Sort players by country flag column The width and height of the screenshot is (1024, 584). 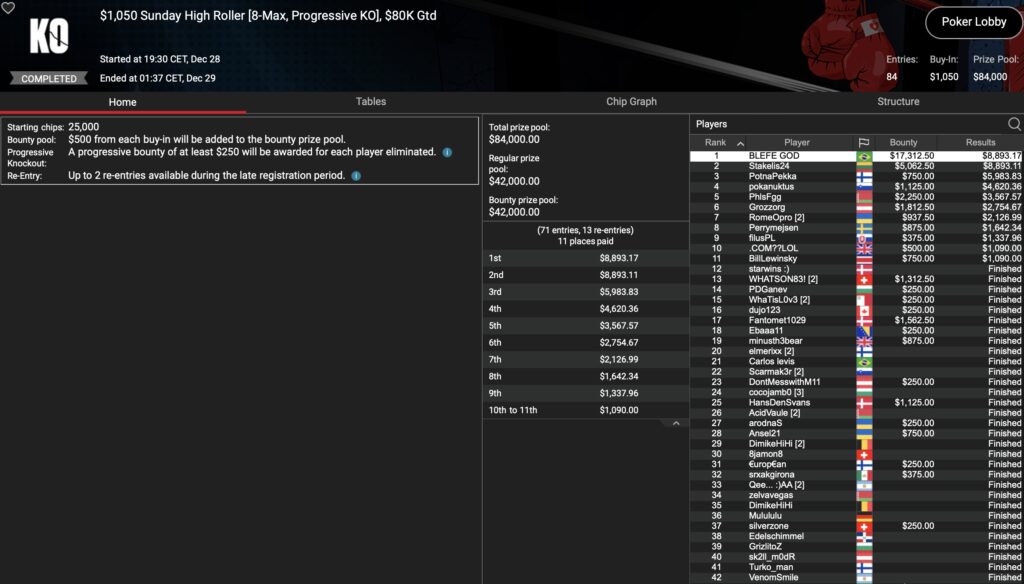pyautogui.click(x=864, y=143)
